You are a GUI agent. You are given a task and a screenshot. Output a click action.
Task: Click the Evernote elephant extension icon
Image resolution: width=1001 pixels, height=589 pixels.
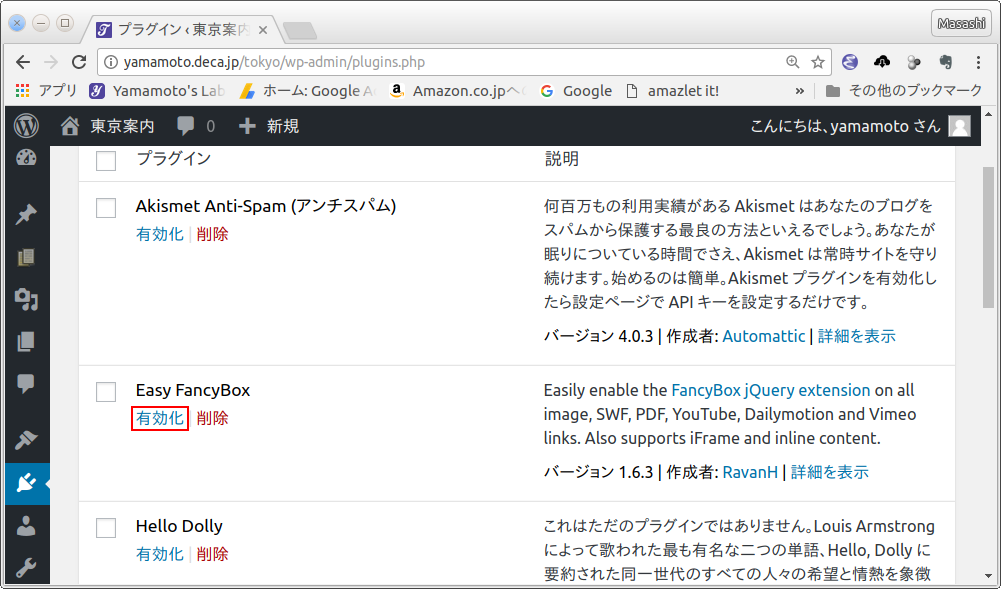point(946,62)
